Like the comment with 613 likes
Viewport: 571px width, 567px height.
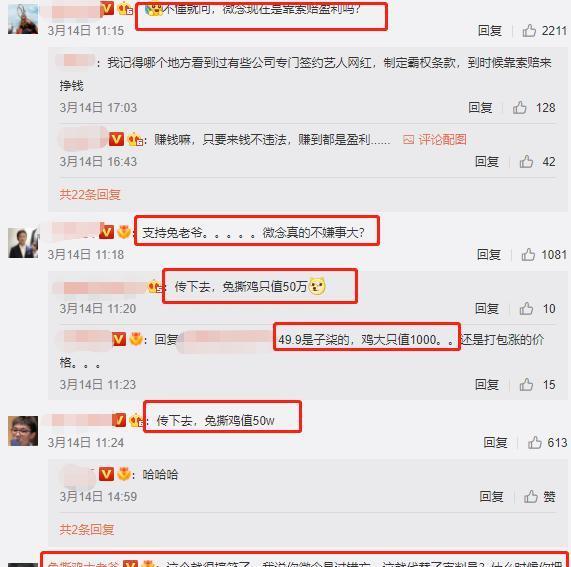535,442
